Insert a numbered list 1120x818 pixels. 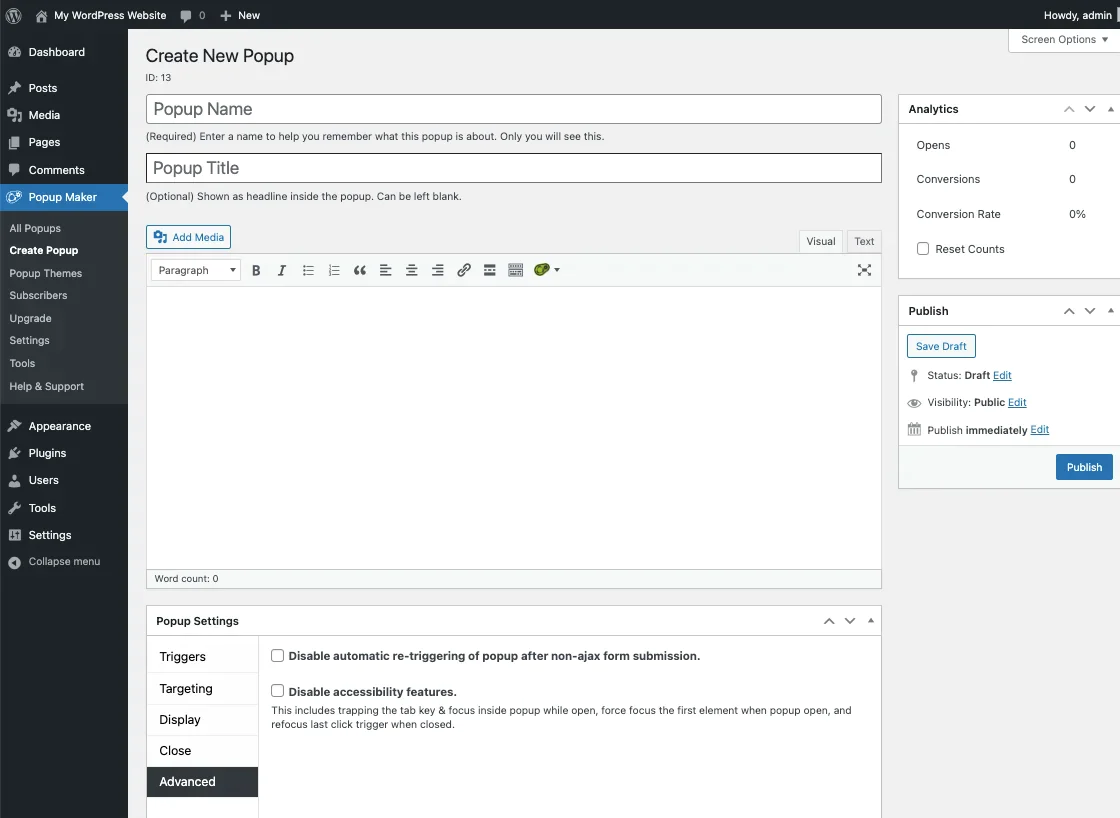(x=334, y=269)
